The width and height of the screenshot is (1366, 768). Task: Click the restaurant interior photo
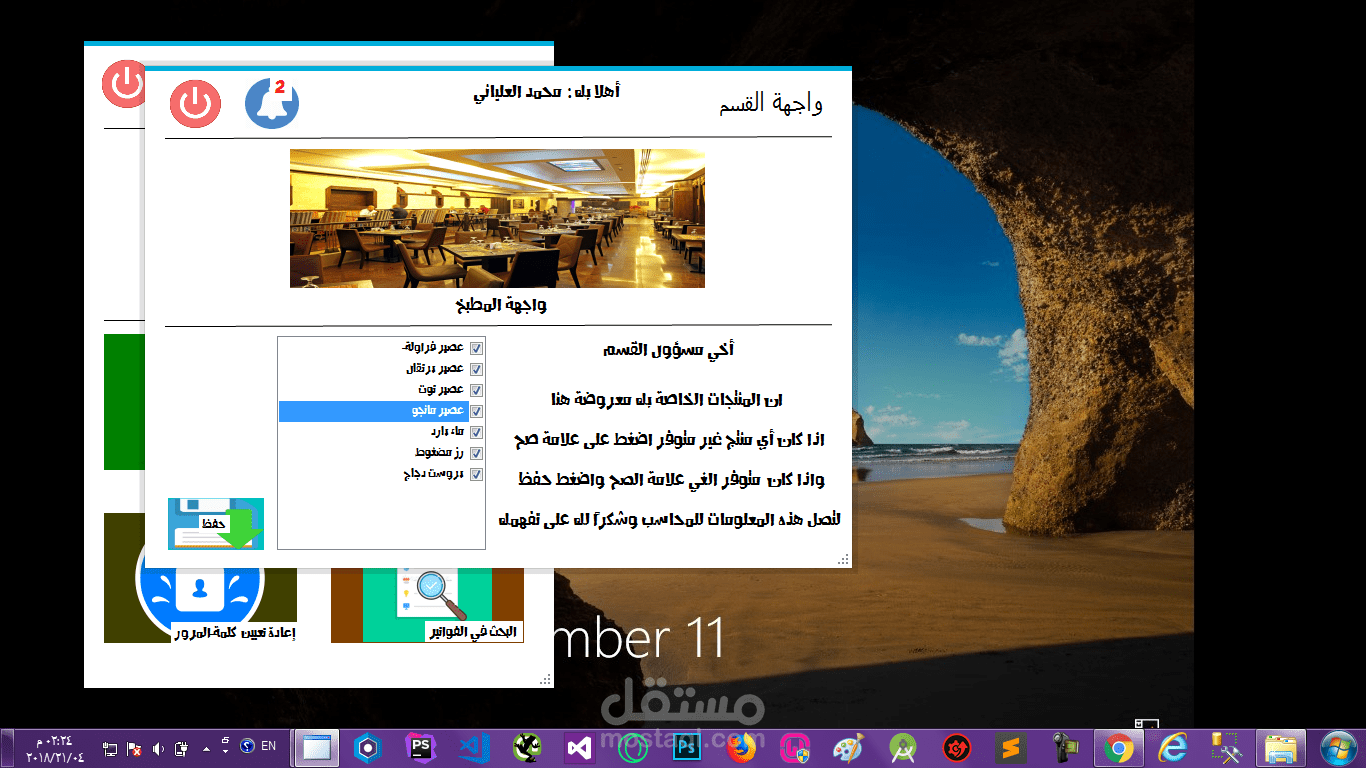pos(497,218)
